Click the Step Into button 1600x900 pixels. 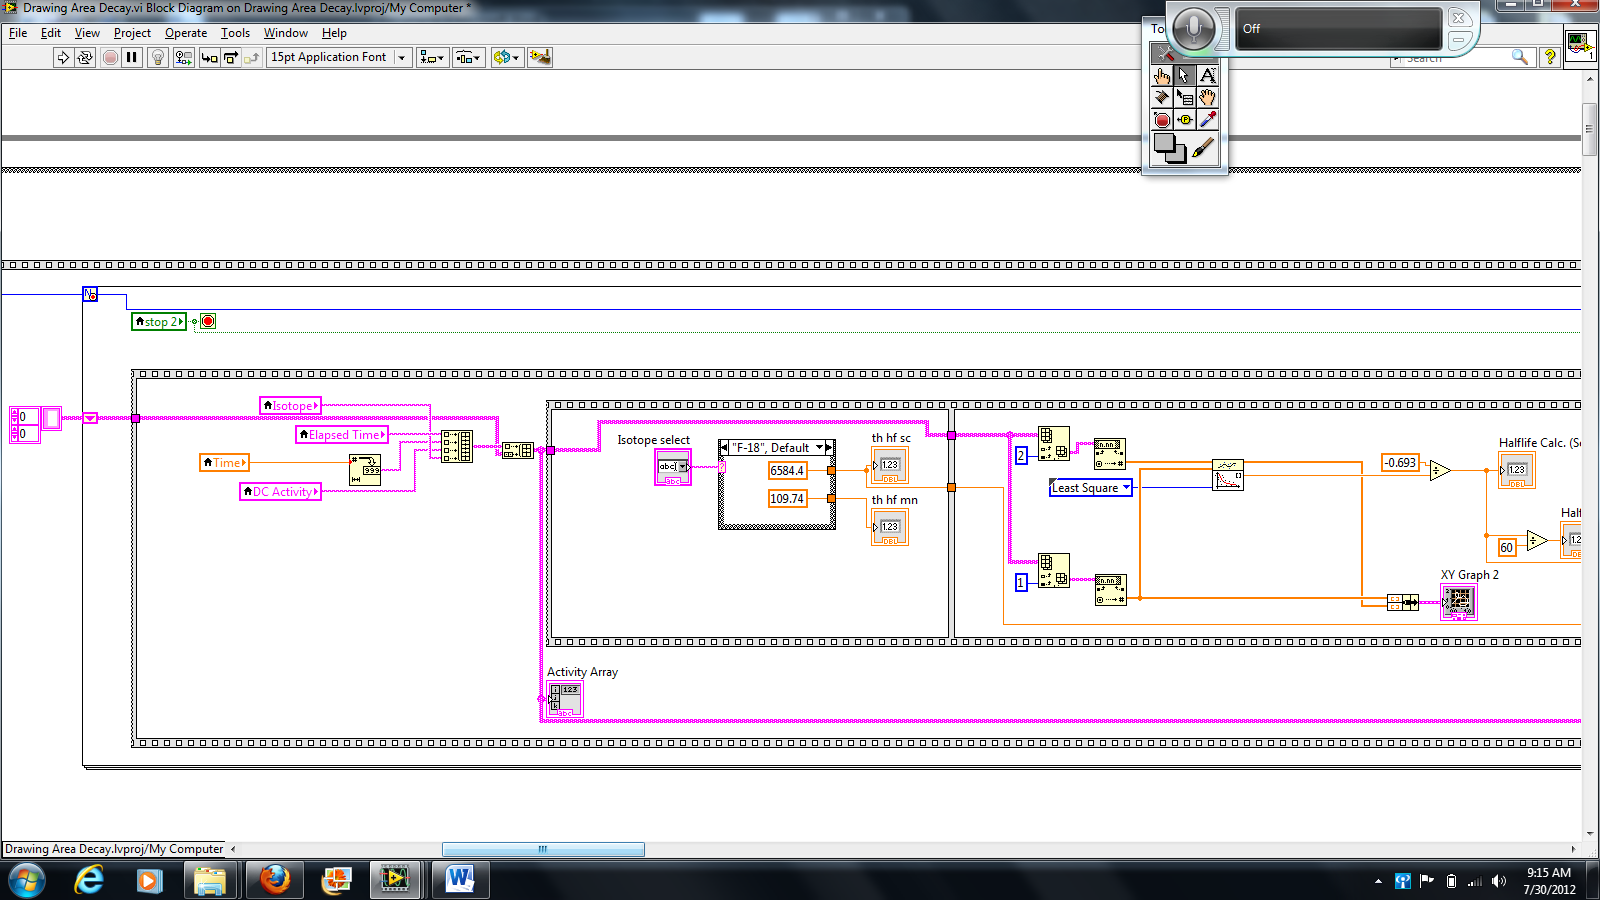(209, 57)
